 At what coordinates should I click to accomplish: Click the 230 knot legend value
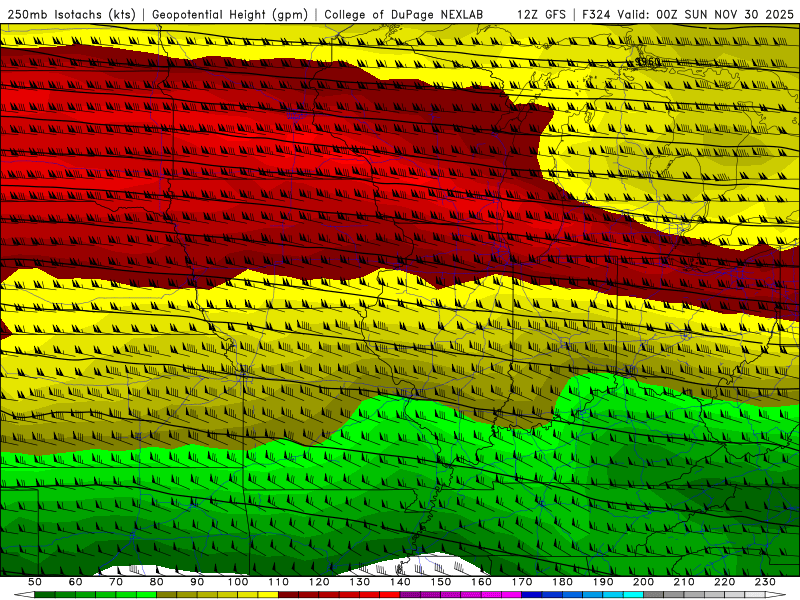[765, 582]
